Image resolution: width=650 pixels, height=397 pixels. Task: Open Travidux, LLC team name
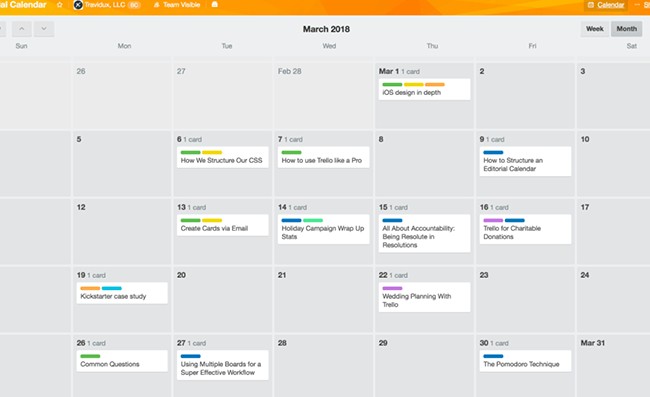[105, 5]
